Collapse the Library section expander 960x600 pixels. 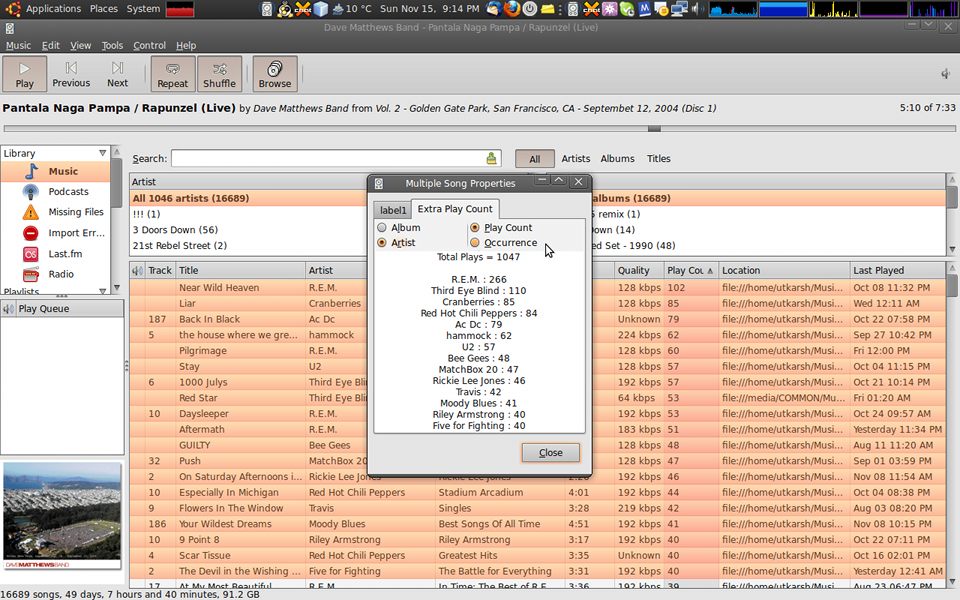(x=102, y=153)
